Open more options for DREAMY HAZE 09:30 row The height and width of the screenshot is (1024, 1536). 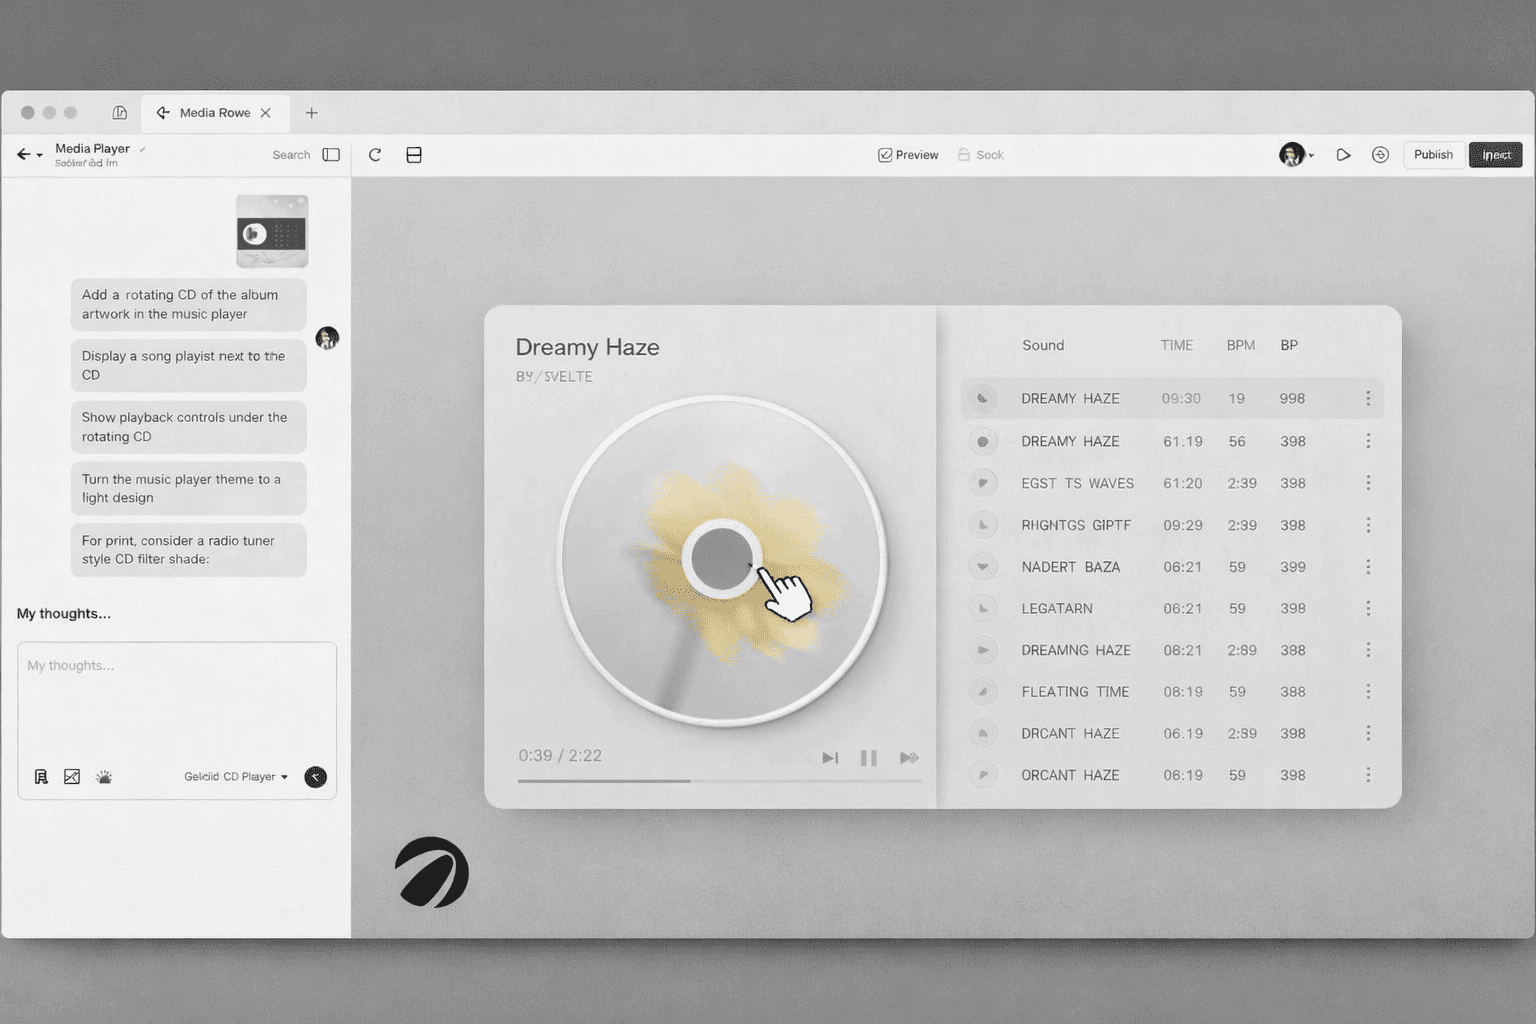tap(1368, 399)
